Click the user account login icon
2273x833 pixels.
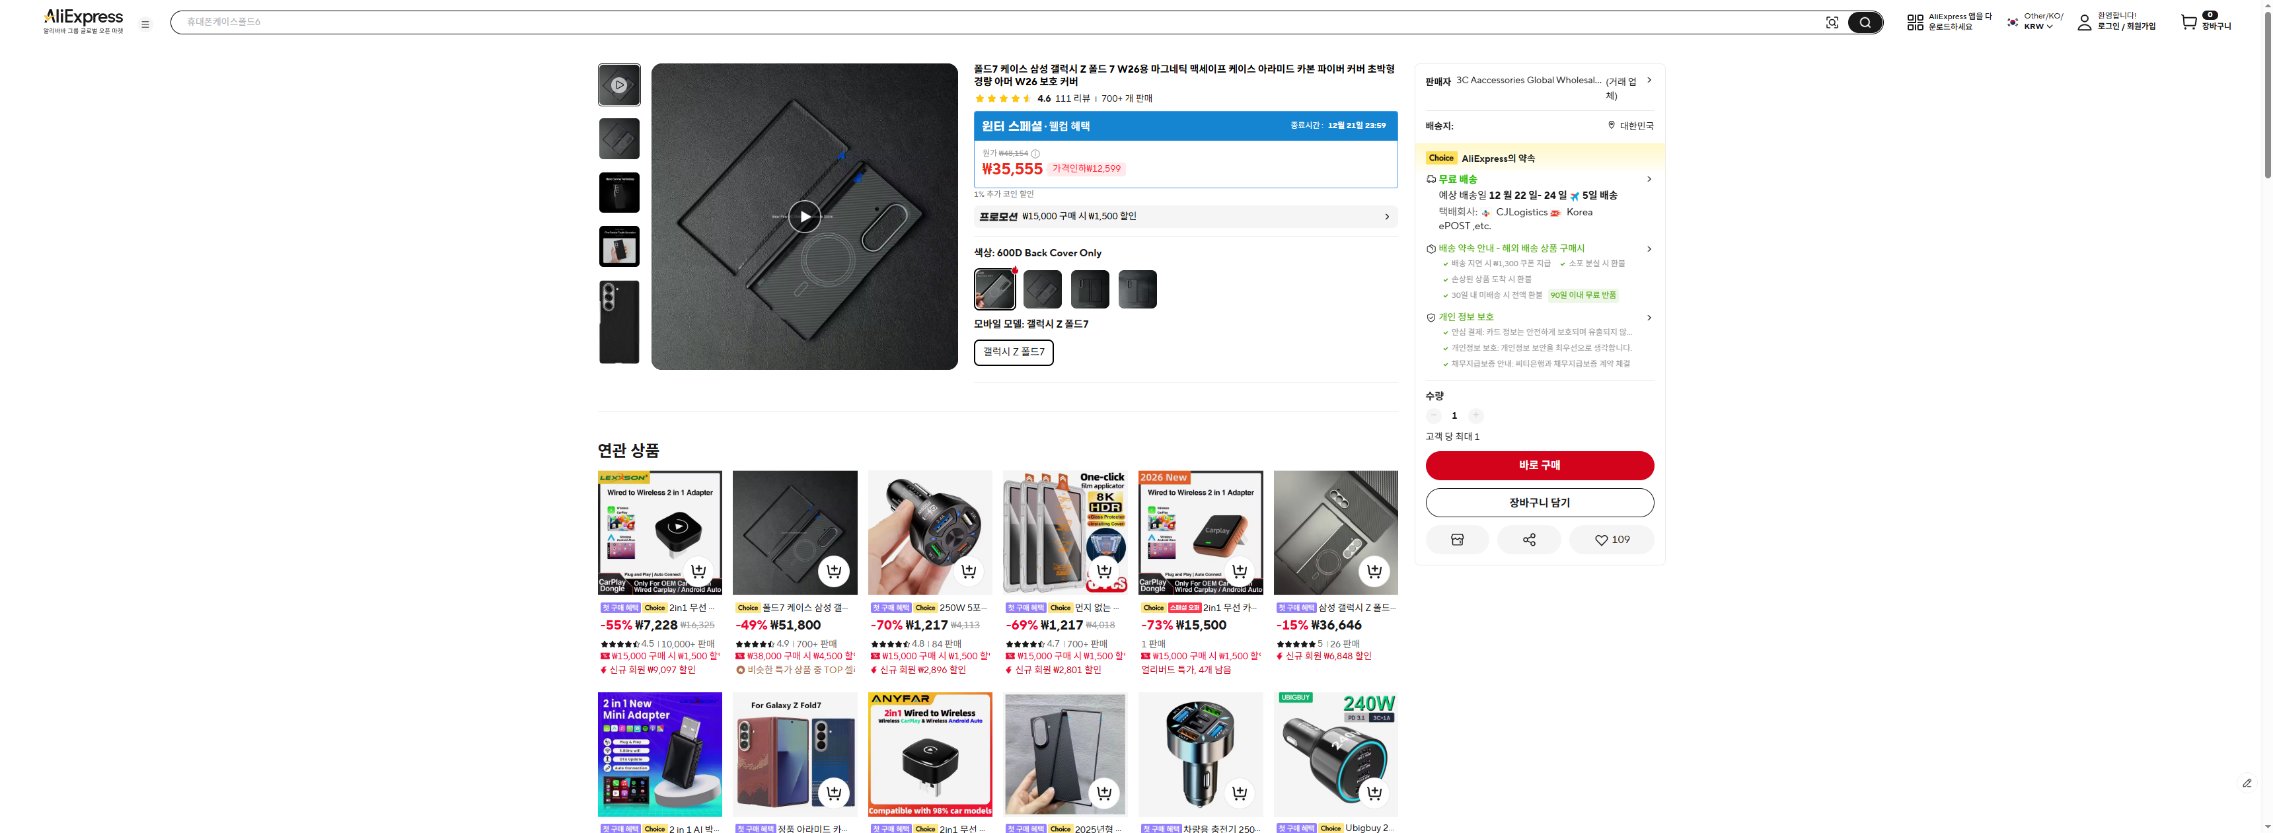click(x=2084, y=22)
